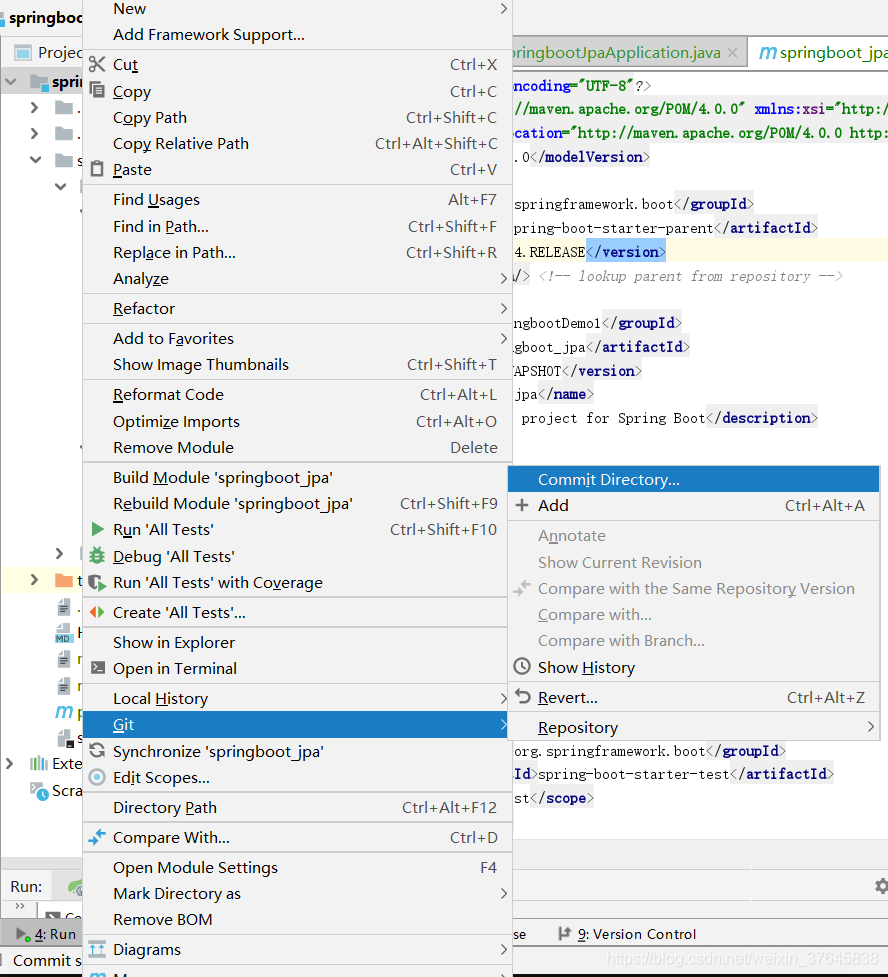The height and width of the screenshot is (977, 888).
Task: Click the green Run 'All Tests' arrow icon
Action: [97, 530]
